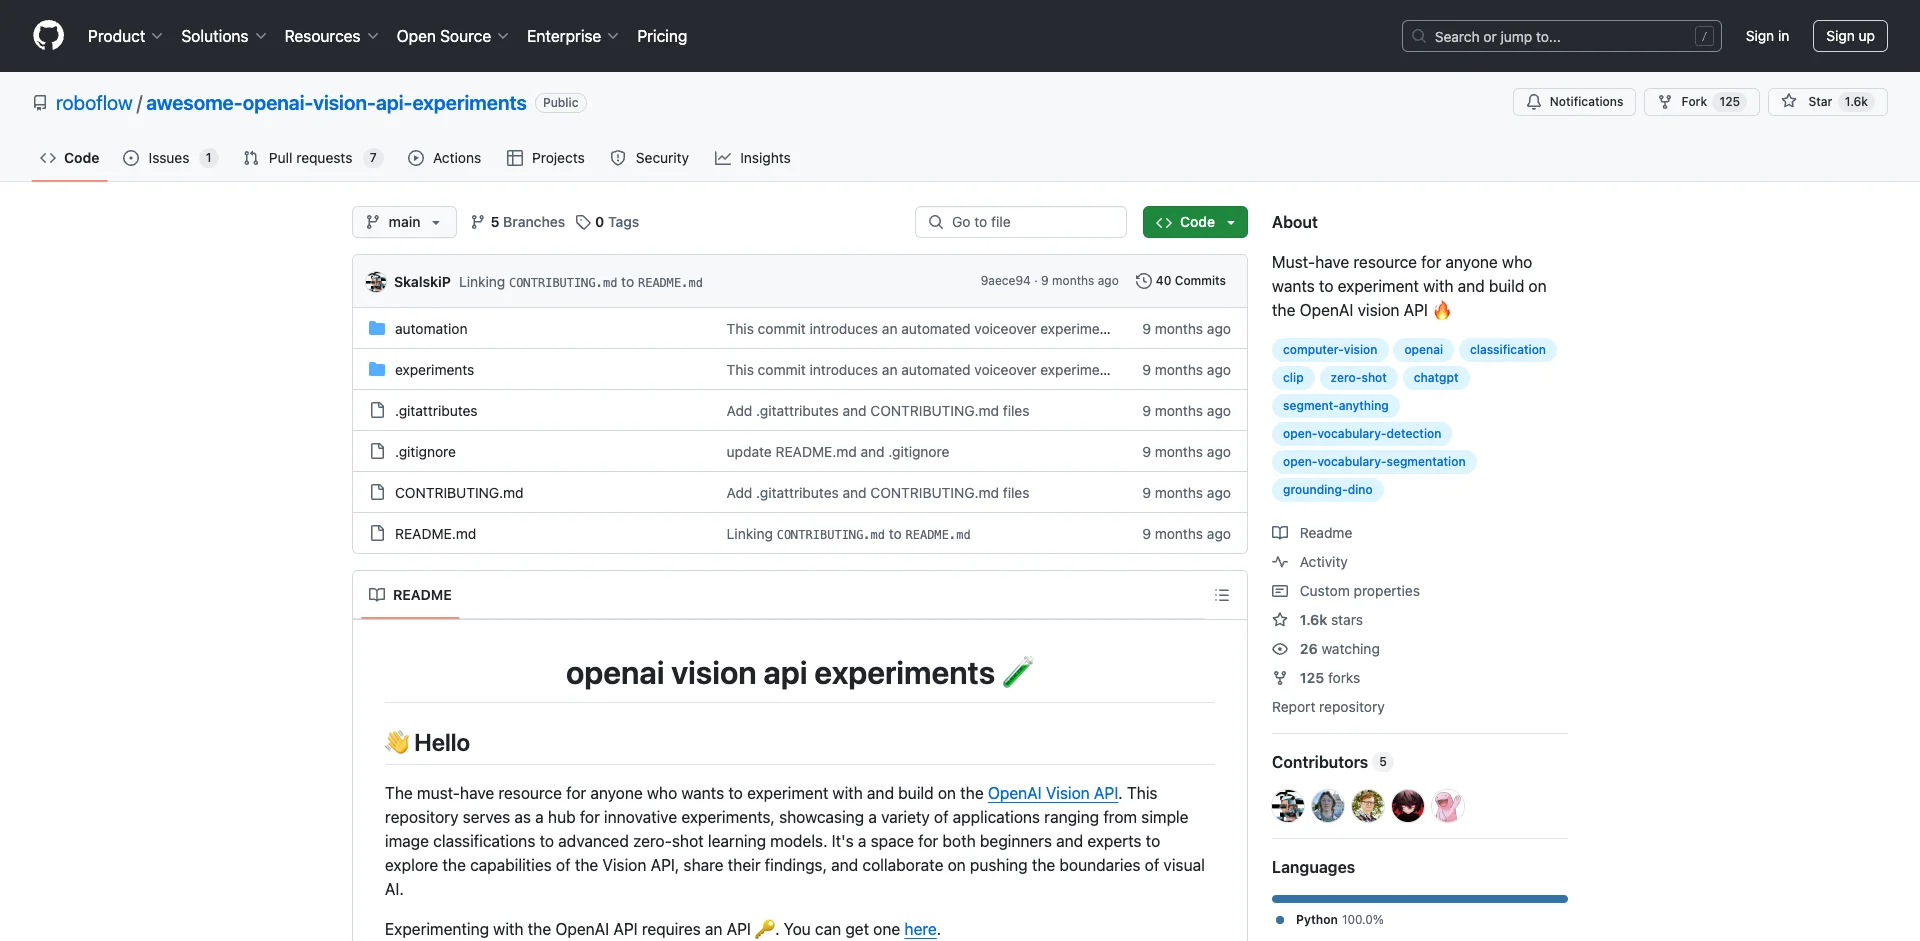
Task: Click the GitHub logo home icon
Action: (48, 36)
